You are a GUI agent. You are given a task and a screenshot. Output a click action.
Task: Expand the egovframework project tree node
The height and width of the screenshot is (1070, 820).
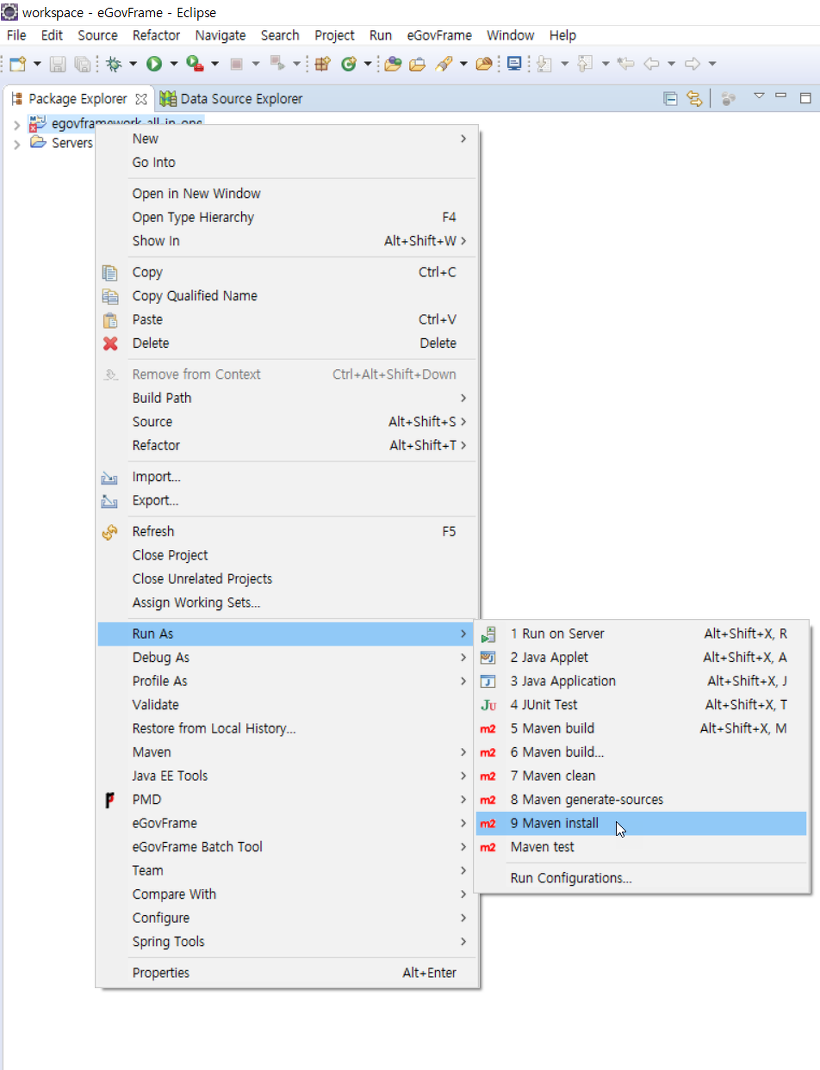pos(17,125)
